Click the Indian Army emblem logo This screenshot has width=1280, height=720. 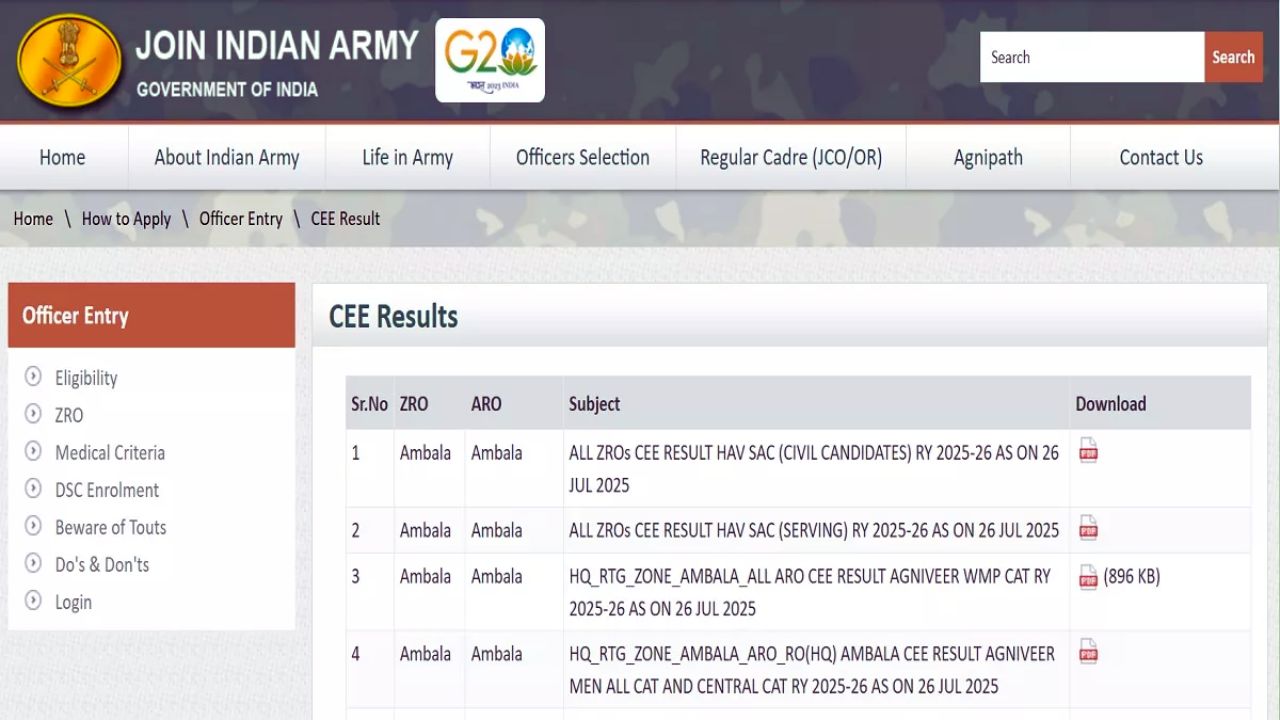click(68, 60)
